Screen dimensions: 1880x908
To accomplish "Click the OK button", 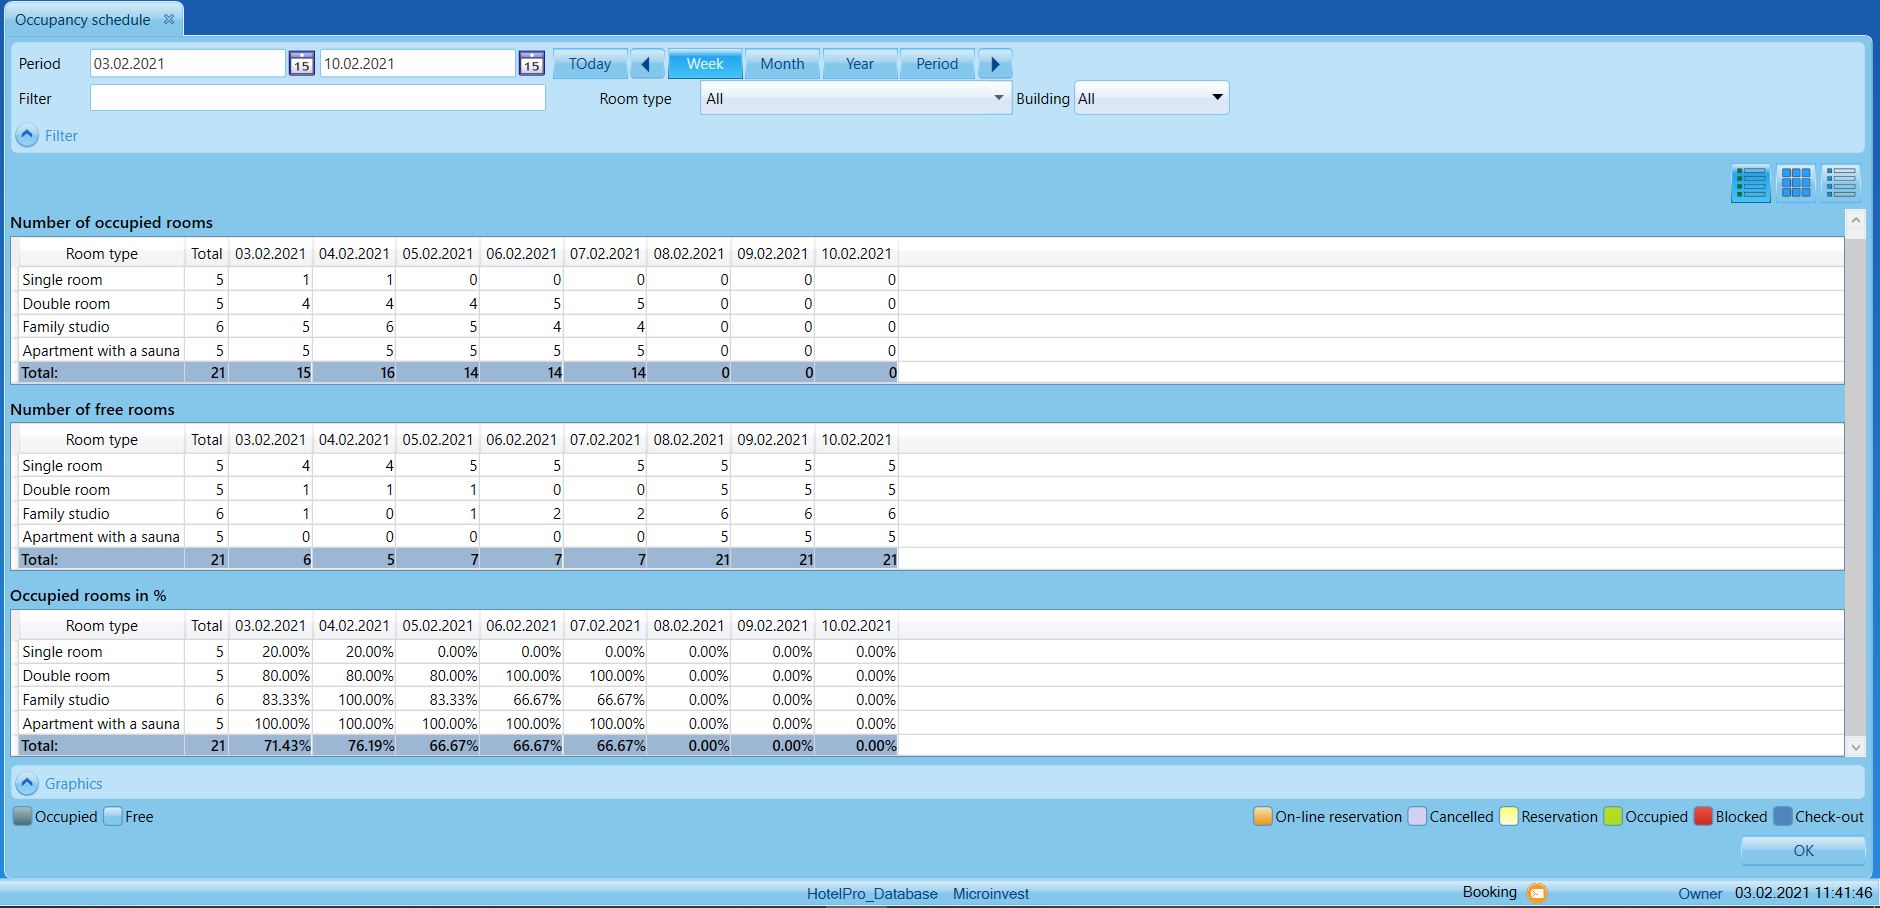I will tap(1803, 851).
